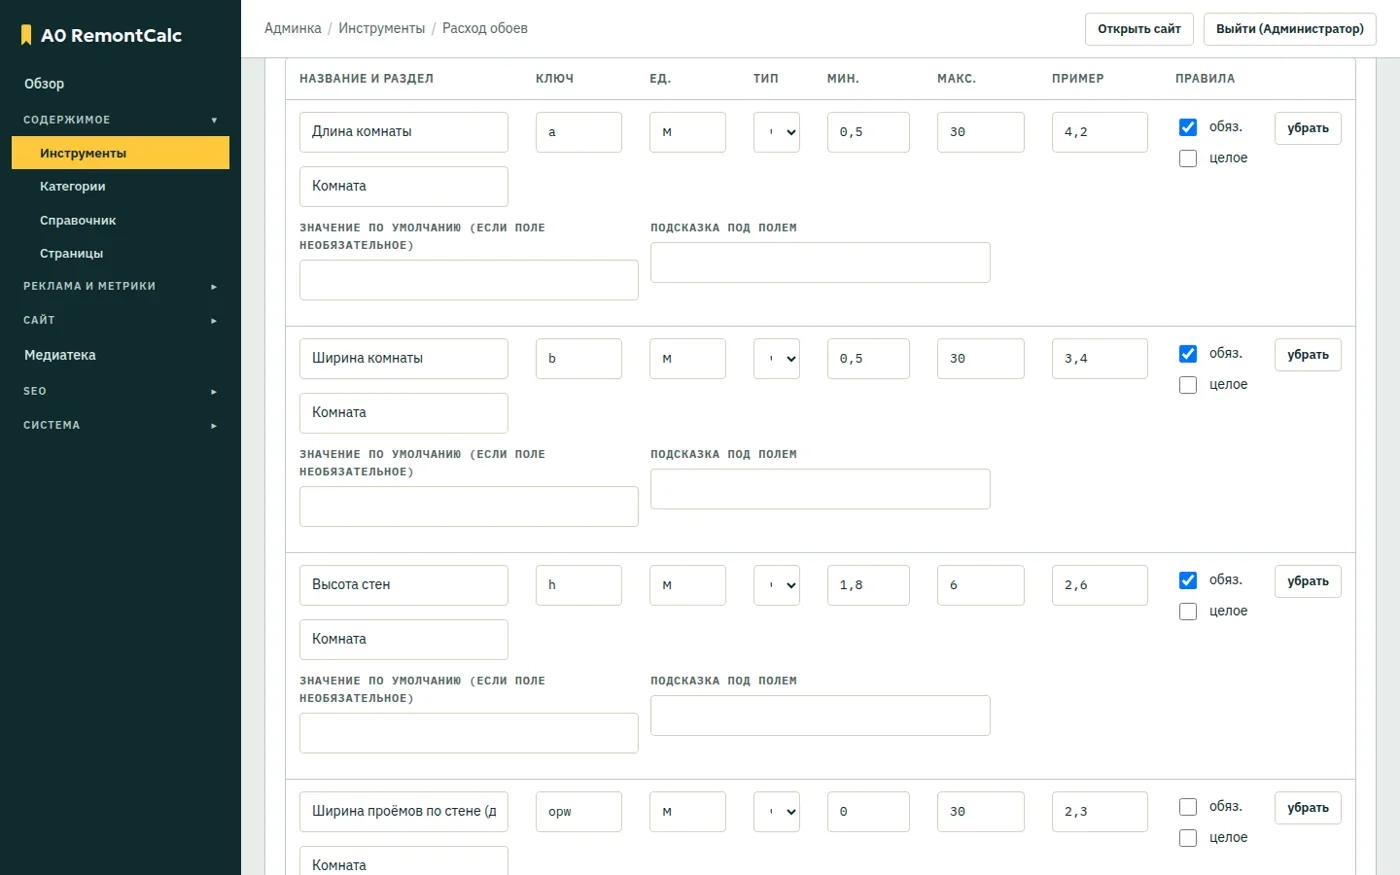Screen dimensions: 1400x875
Task: Click Выйти (Администратор) button
Action: pos(1290,29)
